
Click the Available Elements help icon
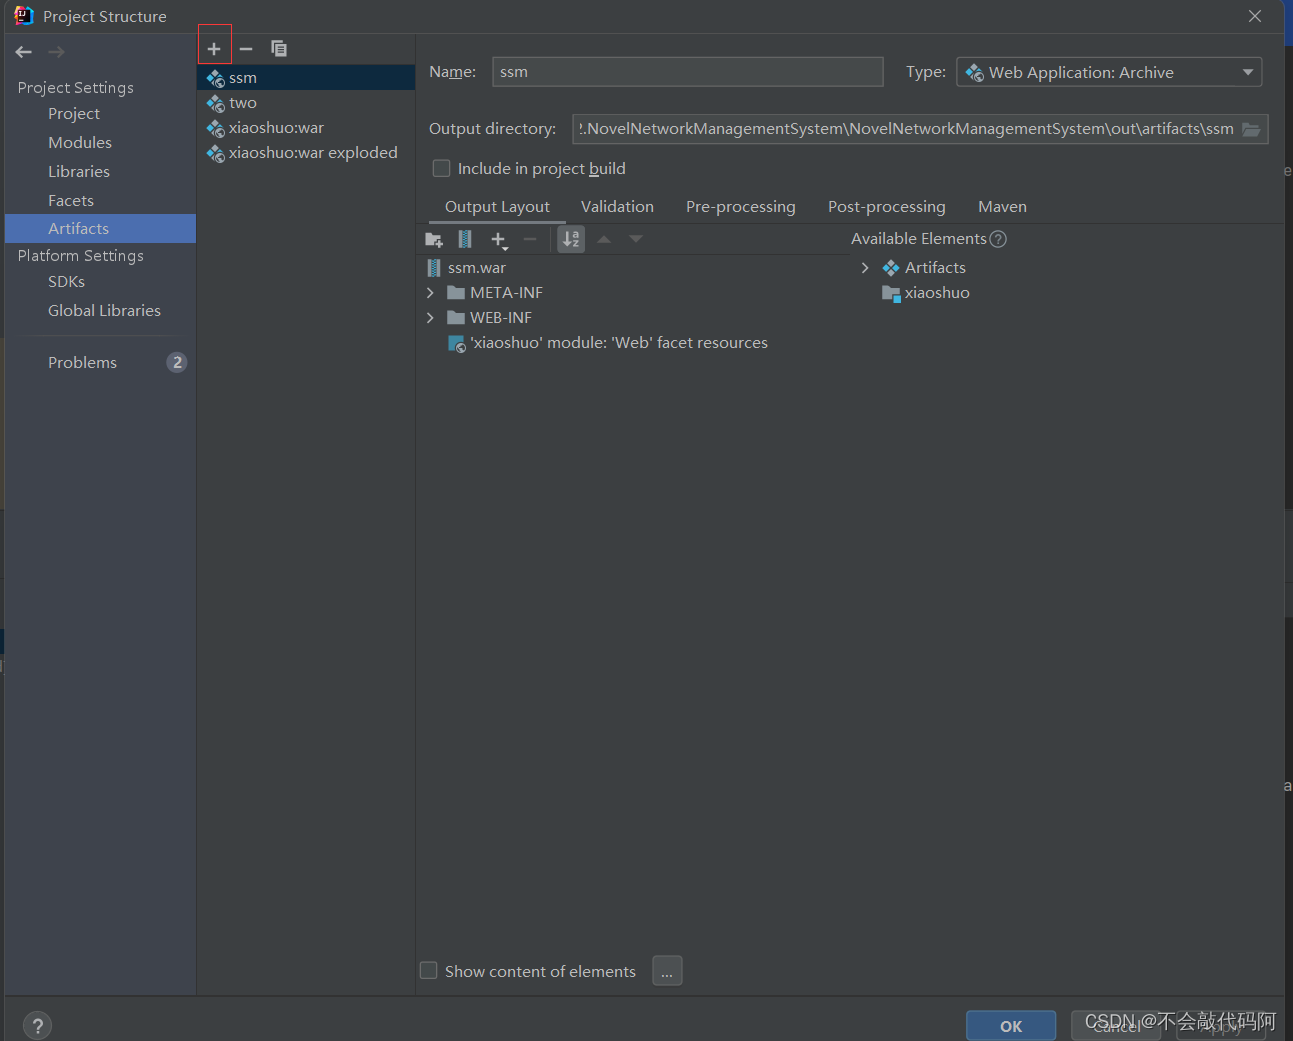coord(998,239)
